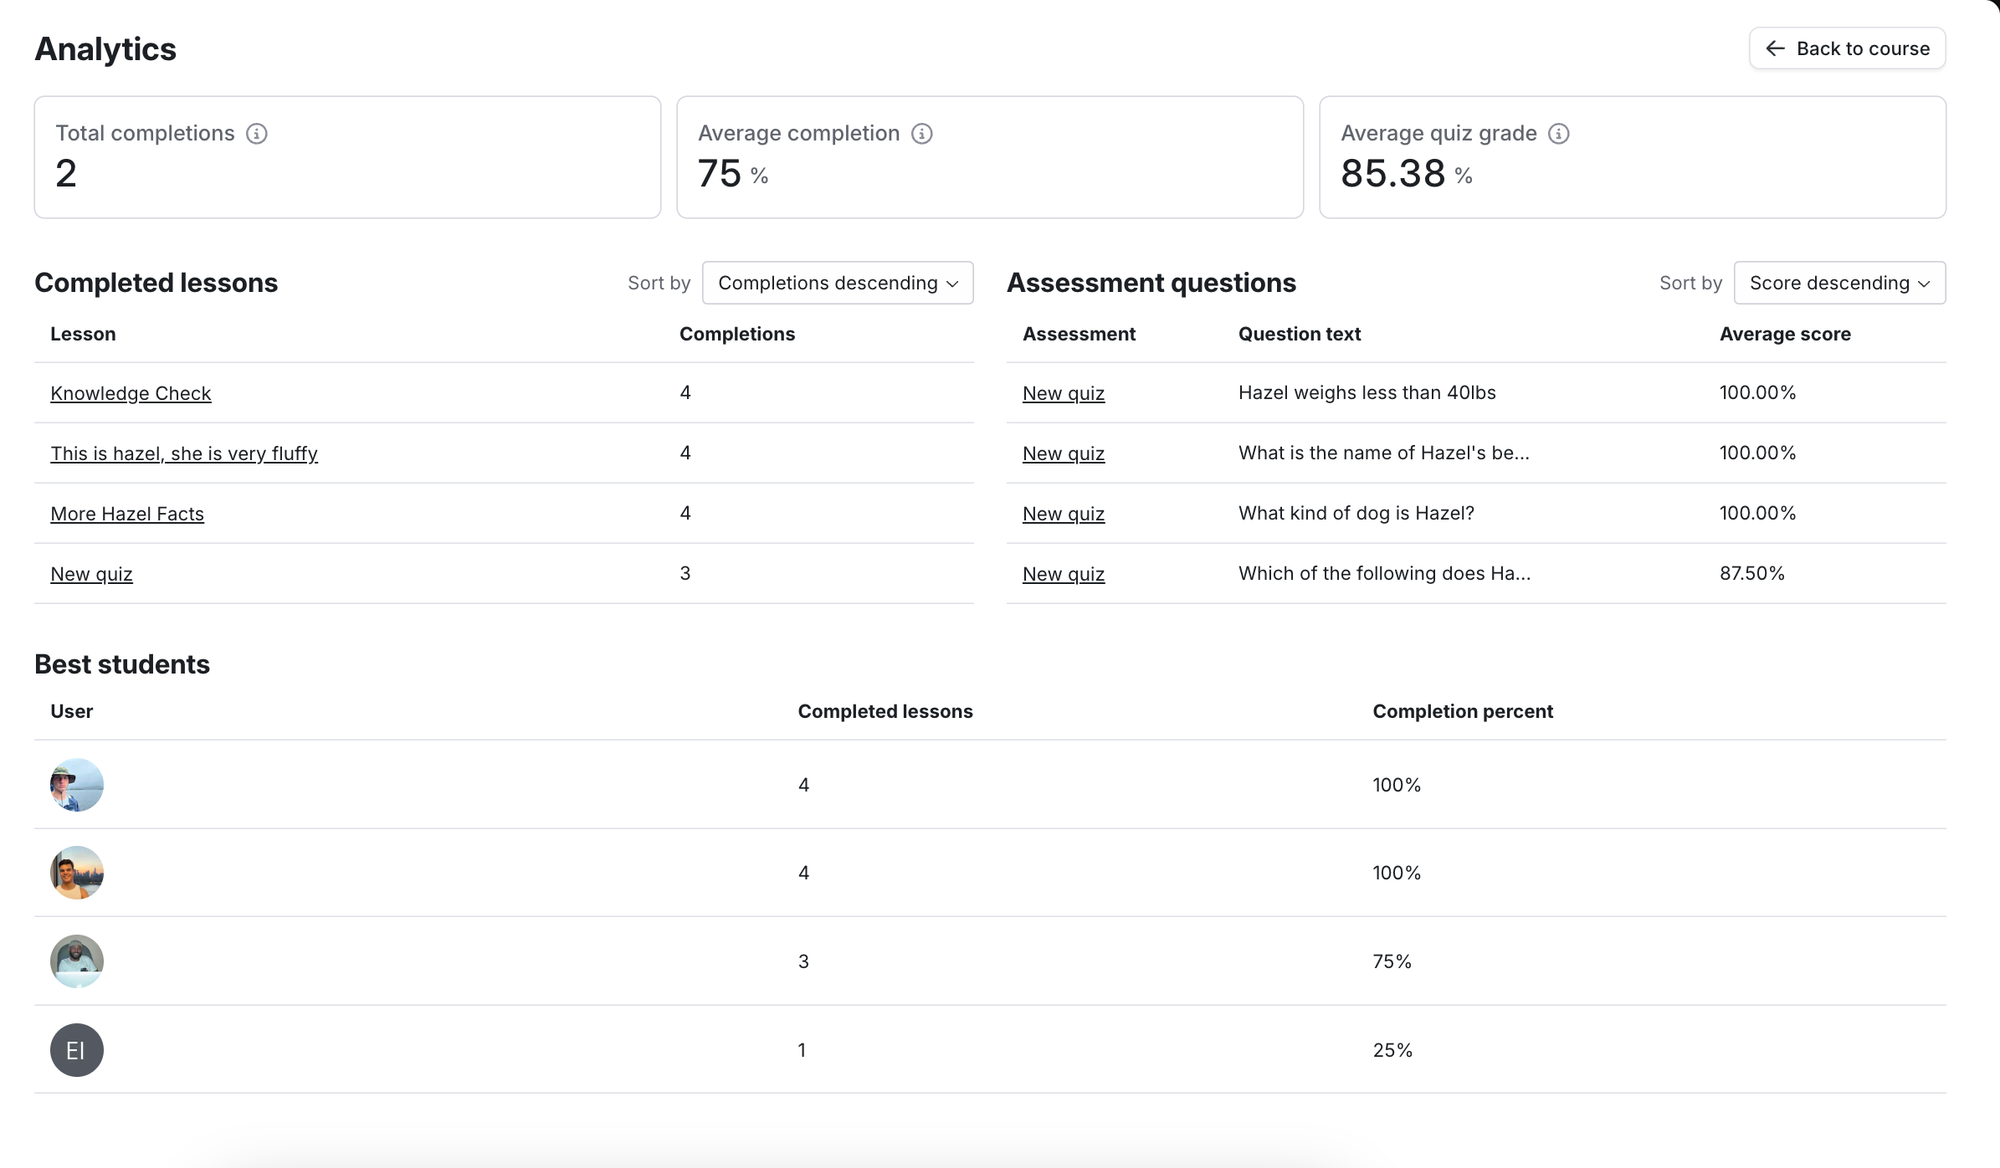This screenshot has width=2000, height=1168.
Task: Click the Average score column header
Action: click(x=1785, y=334)
